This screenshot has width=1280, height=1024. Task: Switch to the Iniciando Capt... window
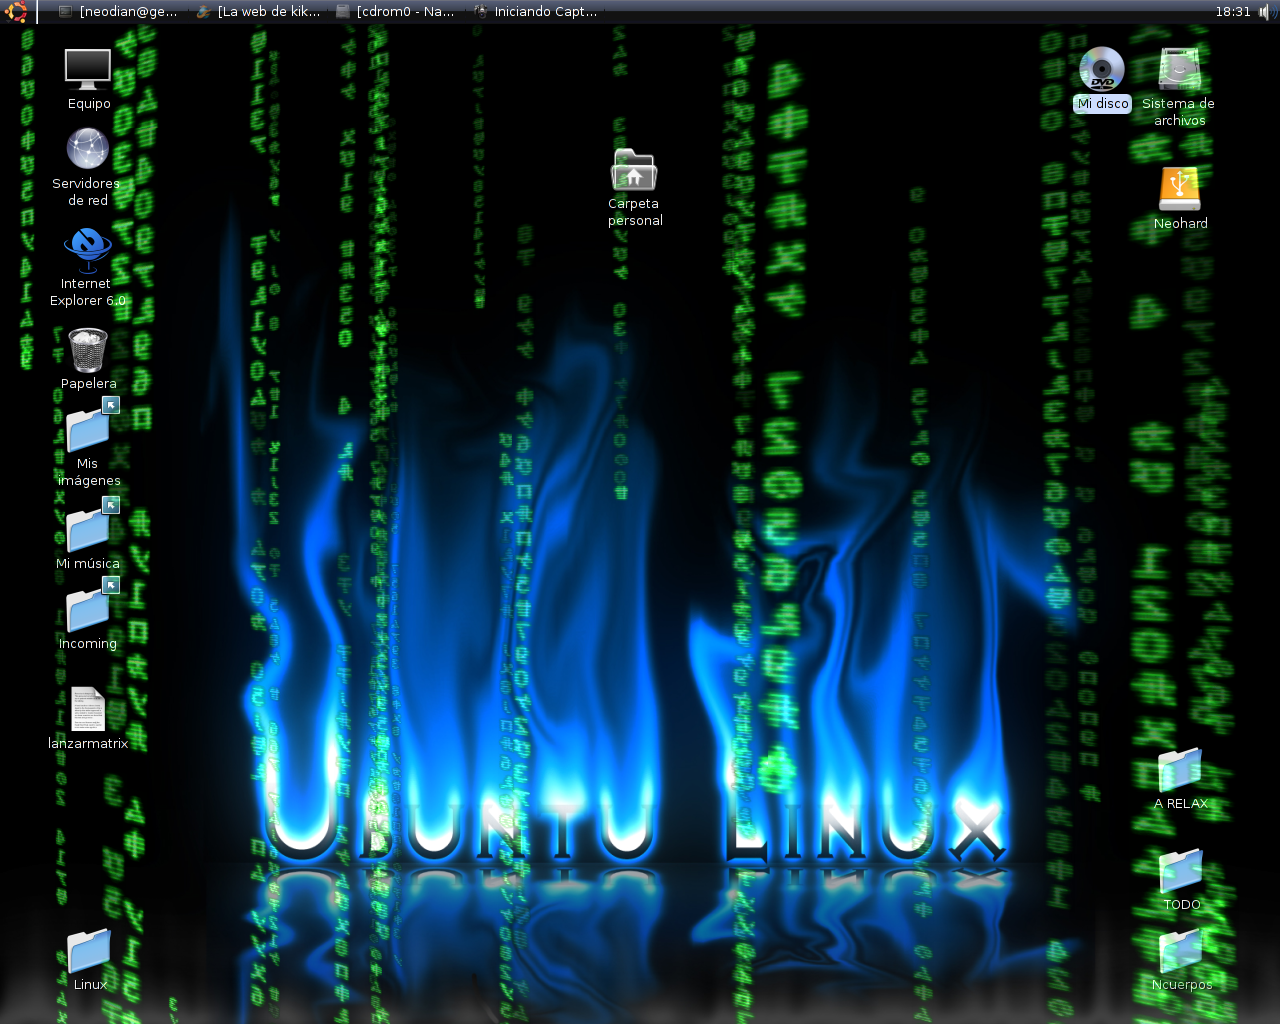coord(536,11)
